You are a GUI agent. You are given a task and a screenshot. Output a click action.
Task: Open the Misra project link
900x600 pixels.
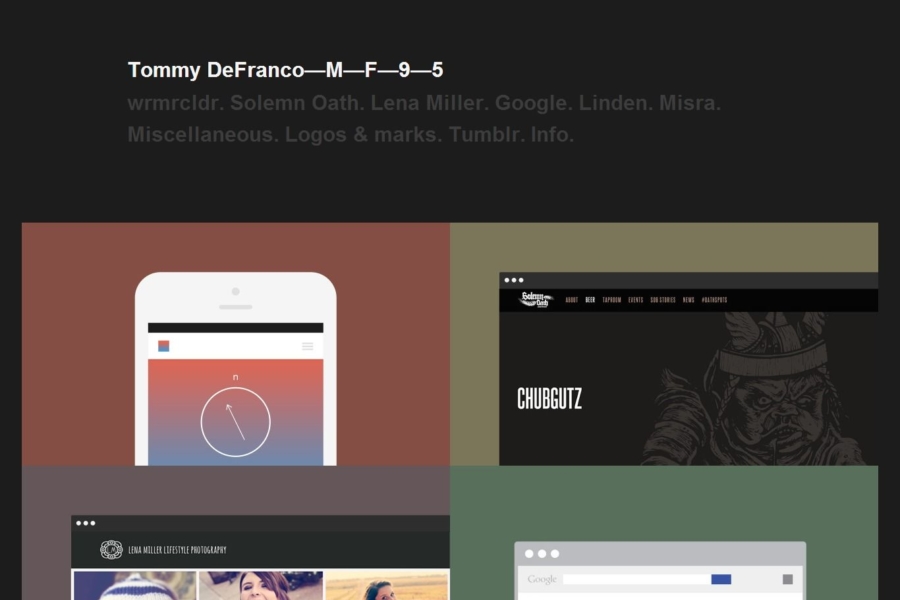coord(689,103)
